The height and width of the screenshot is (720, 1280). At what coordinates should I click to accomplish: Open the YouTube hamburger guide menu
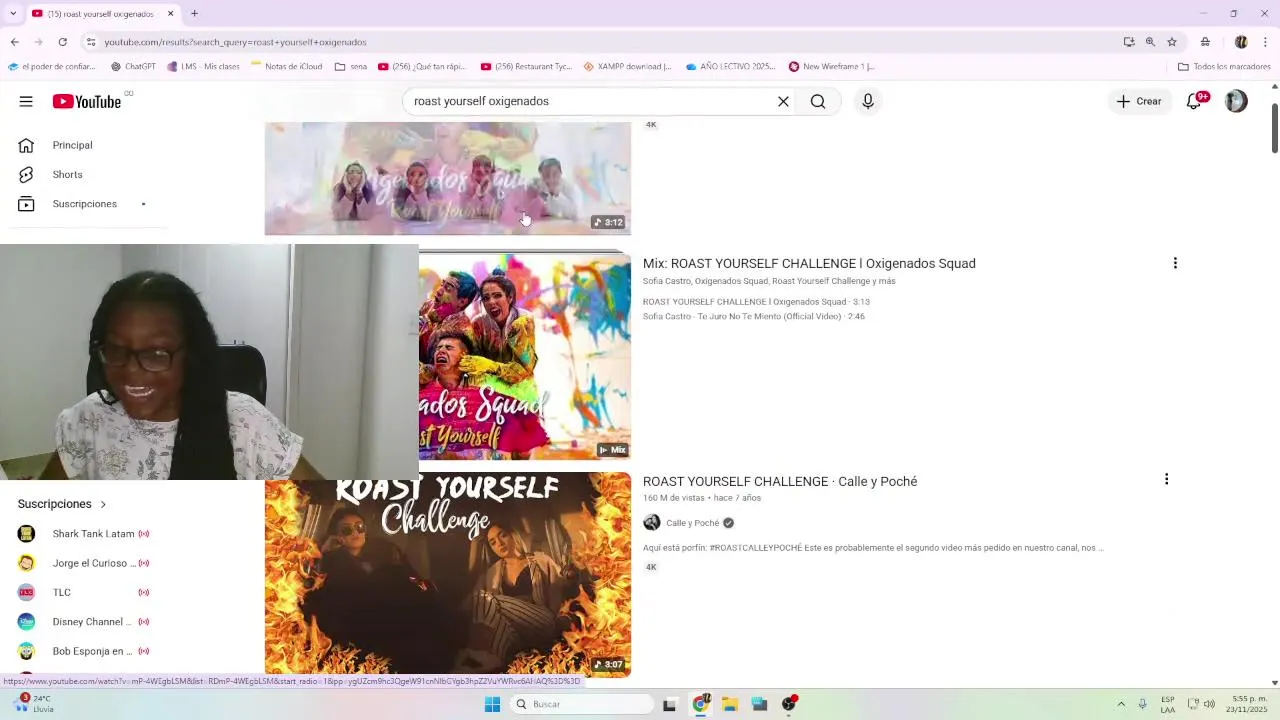point(26,101)
